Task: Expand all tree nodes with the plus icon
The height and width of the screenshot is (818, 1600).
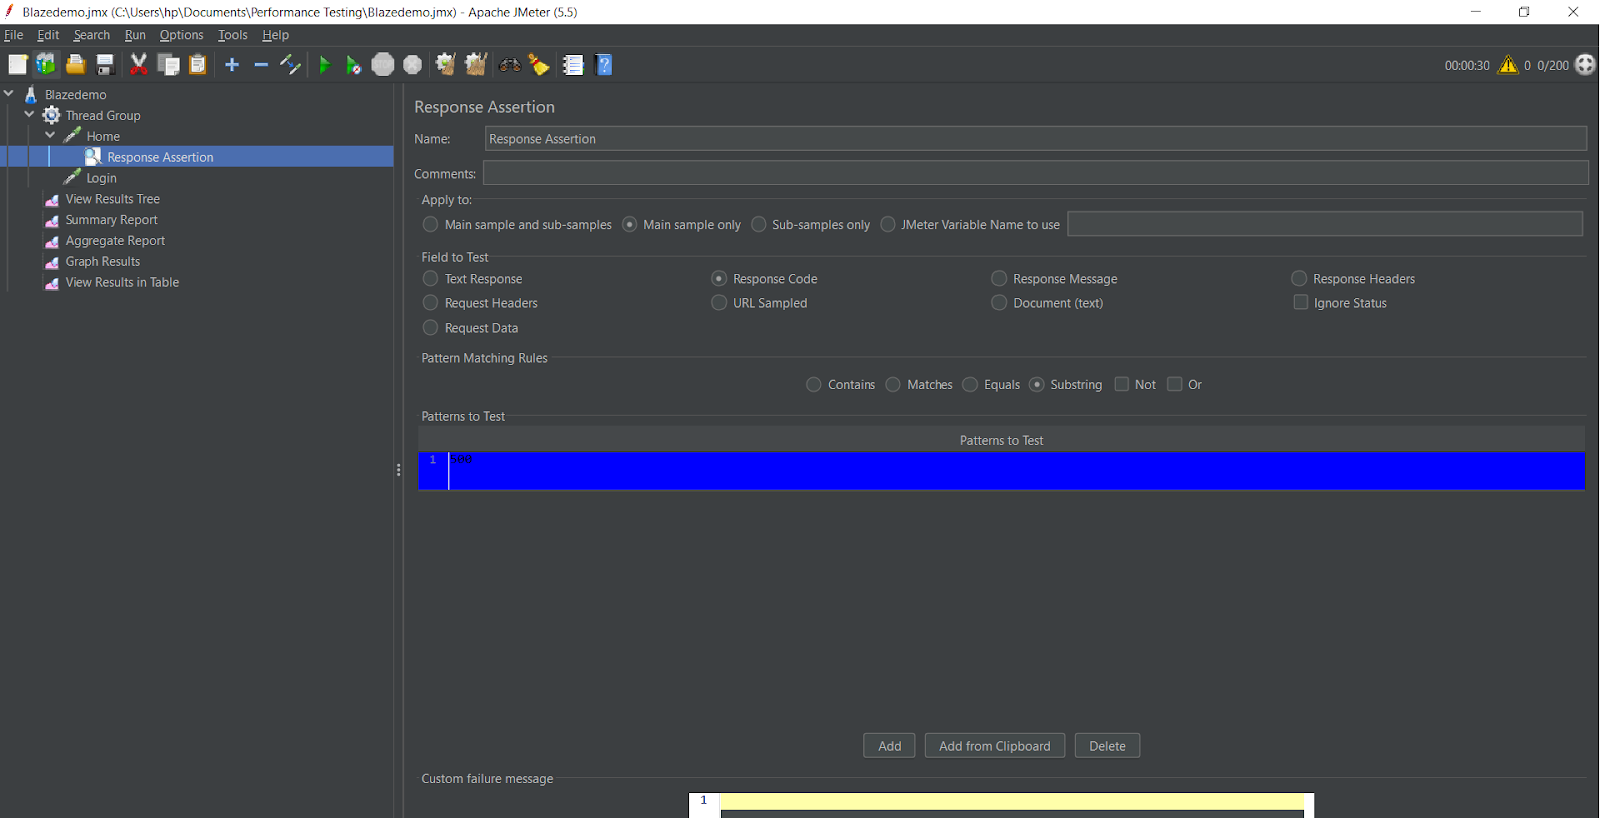Action: tap(232, 65)
